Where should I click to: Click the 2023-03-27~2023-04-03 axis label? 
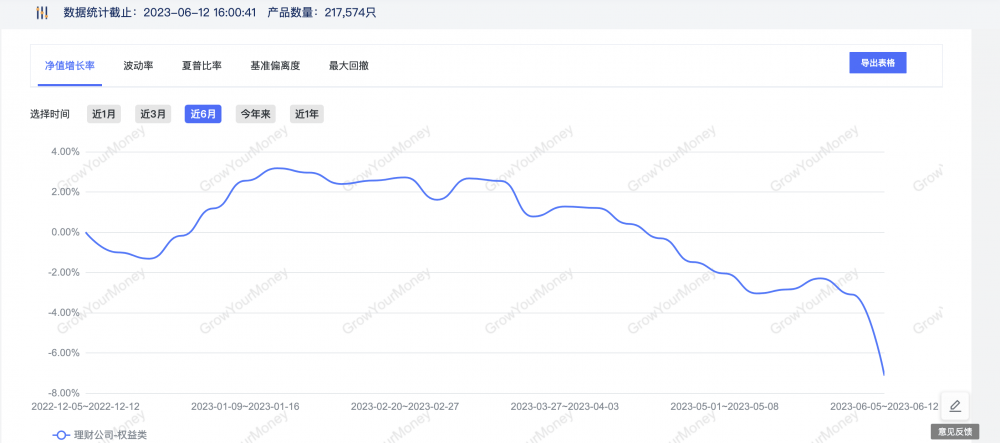click(565, 407)
